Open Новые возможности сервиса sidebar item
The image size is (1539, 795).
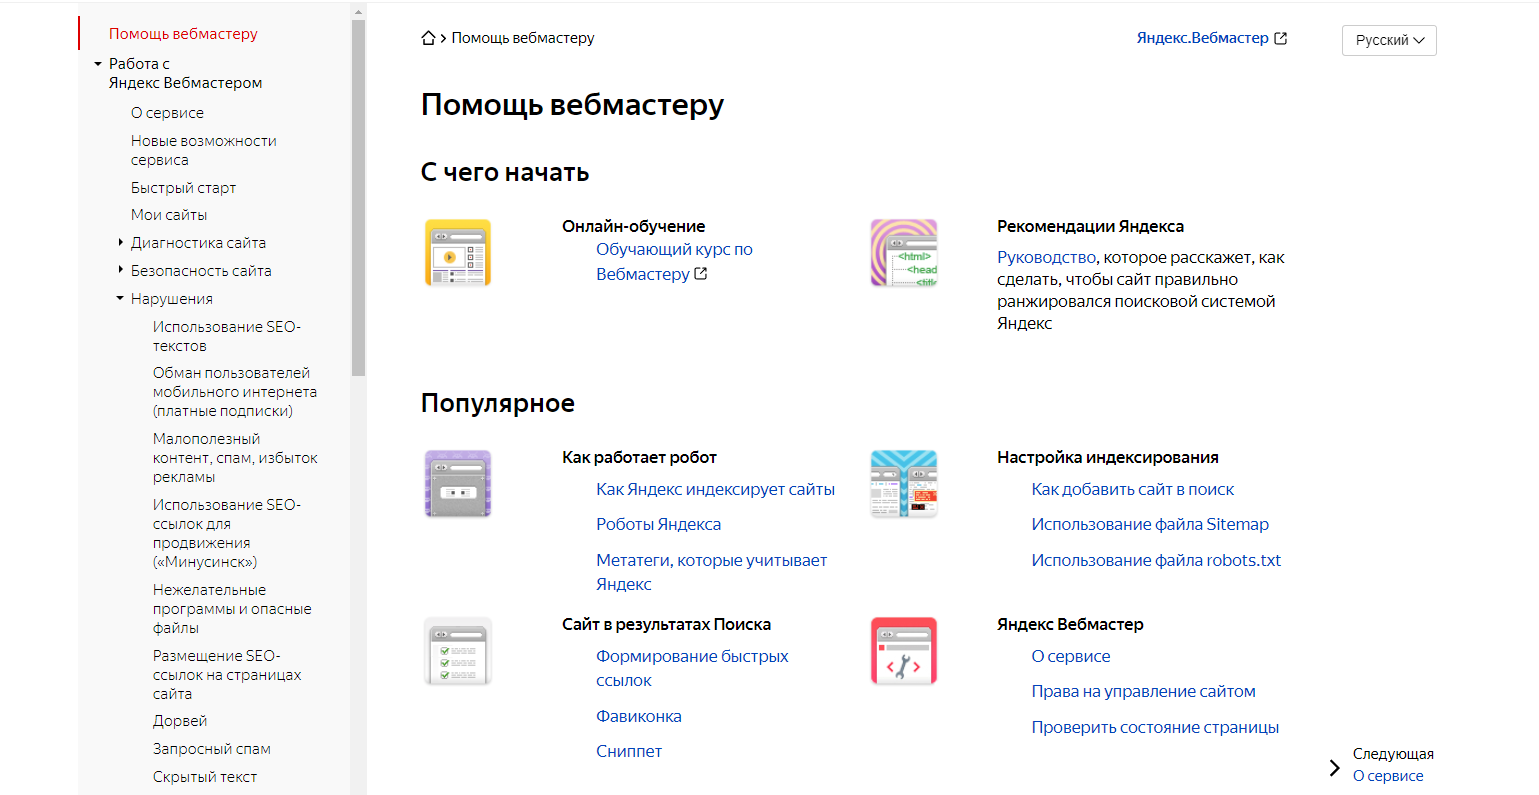(x=204, y=150)
